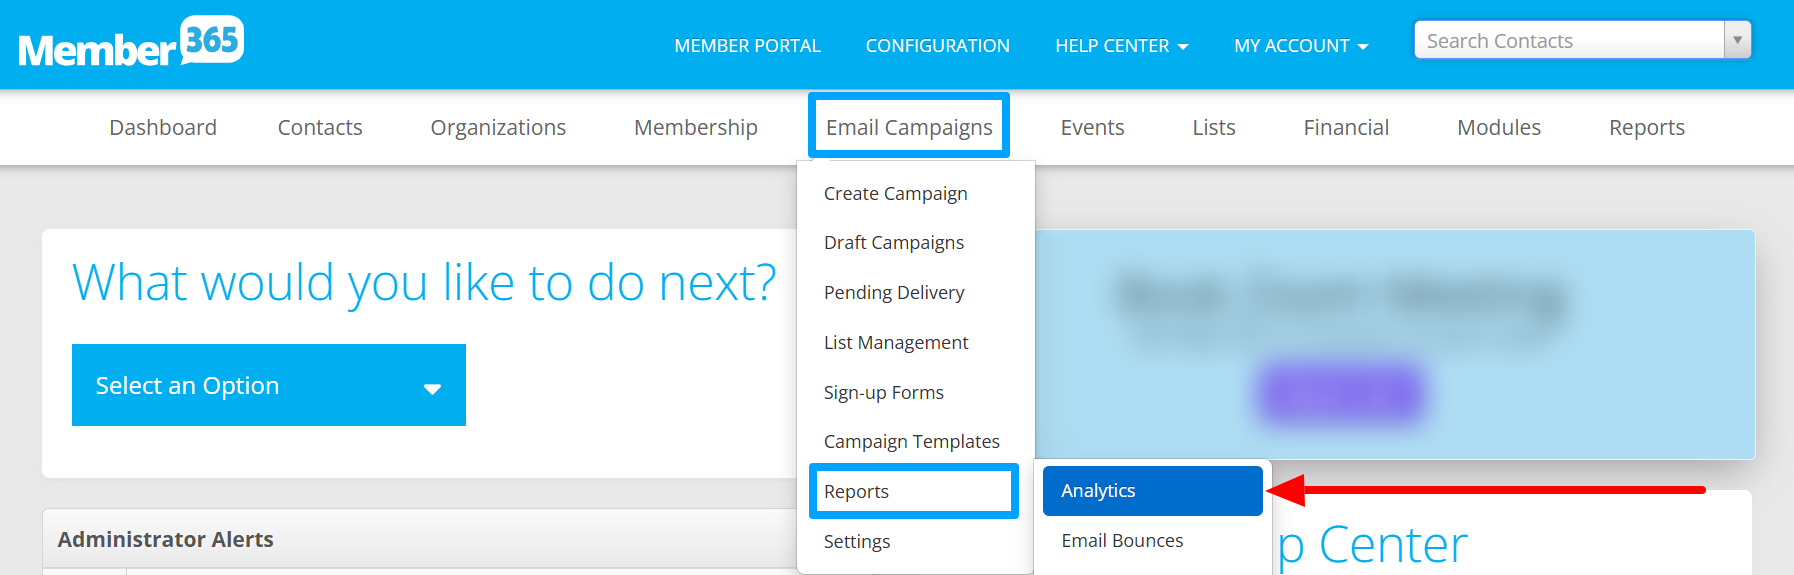This screenshot has width=1794, height=575.
Task: Click into the Search Contacts field
Action: [x=1569, y=40]
